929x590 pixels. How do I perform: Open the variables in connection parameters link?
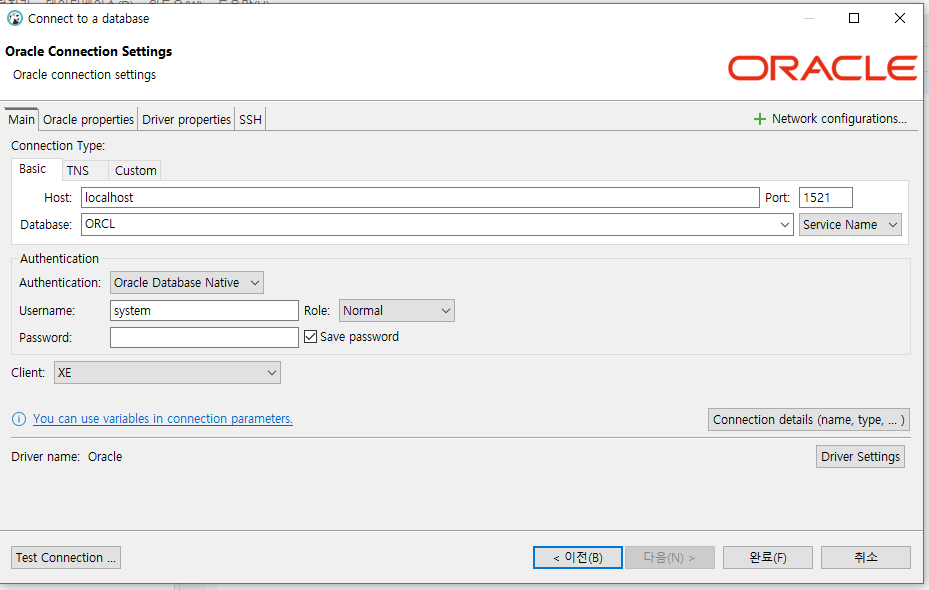(163, 419)
